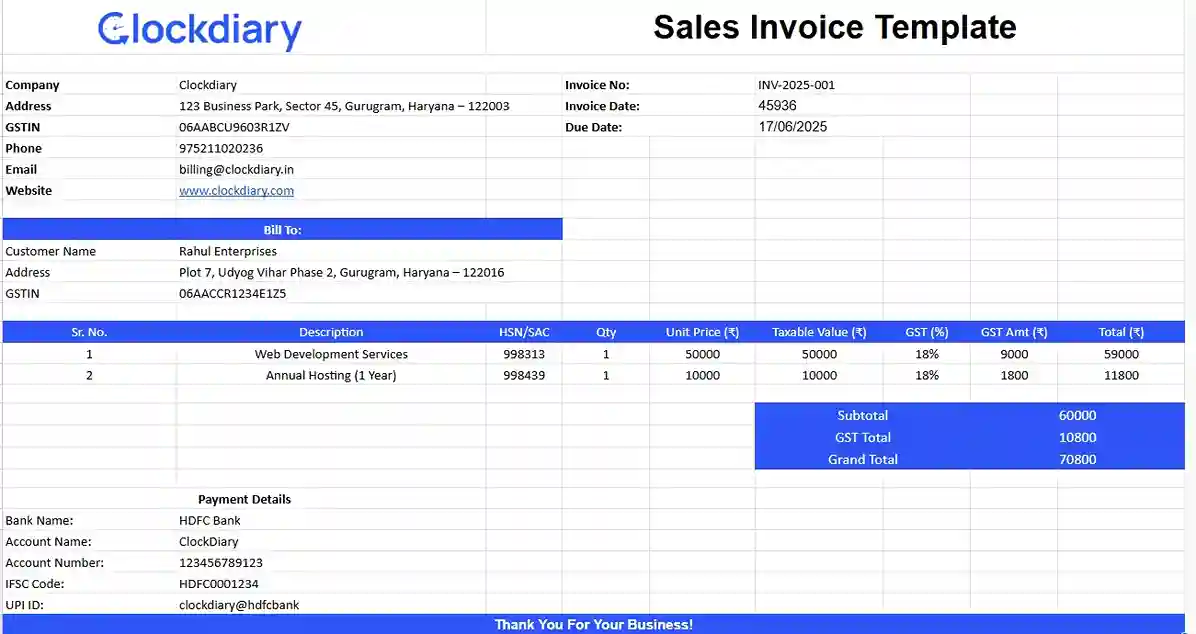1196x634 pixels.
Task: Click the GST Amt column header
Action: click(x=1014, y=332)
